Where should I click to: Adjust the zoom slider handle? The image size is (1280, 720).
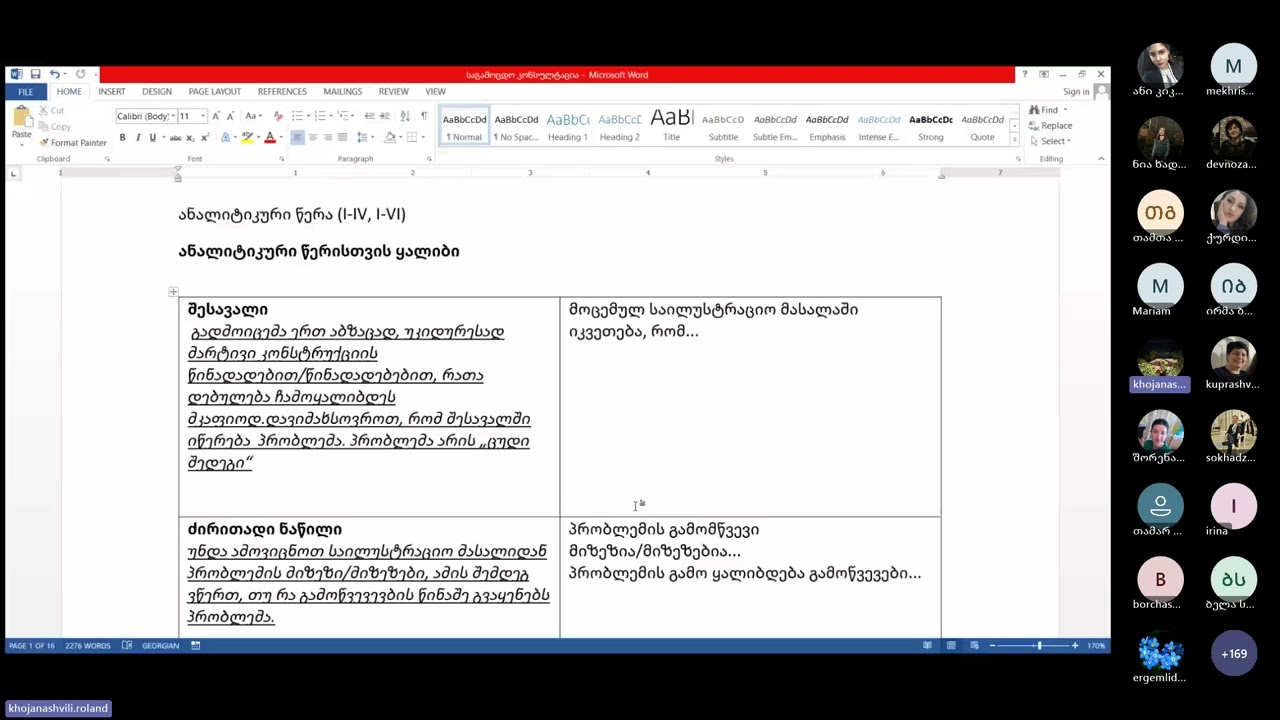[1039, 646]
